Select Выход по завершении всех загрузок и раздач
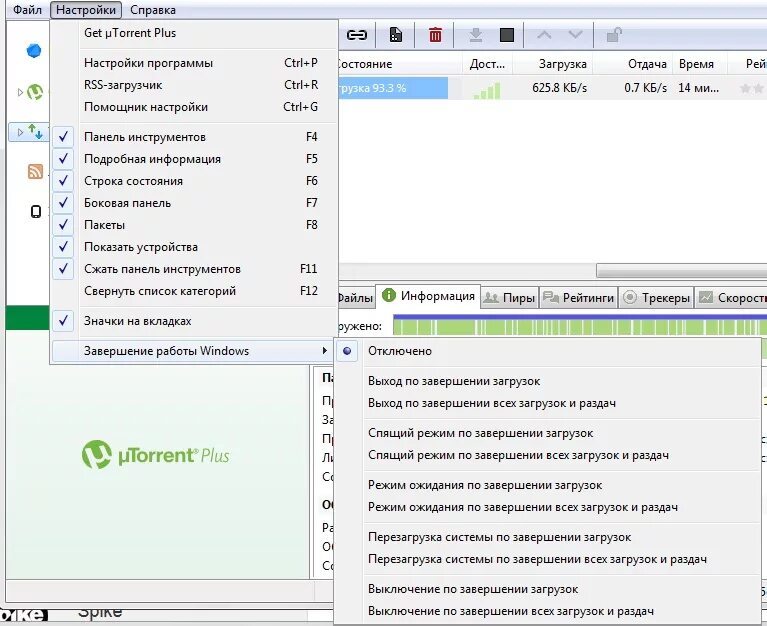The height and width of the screenshot is (626, 767). (x=548, y=403)
